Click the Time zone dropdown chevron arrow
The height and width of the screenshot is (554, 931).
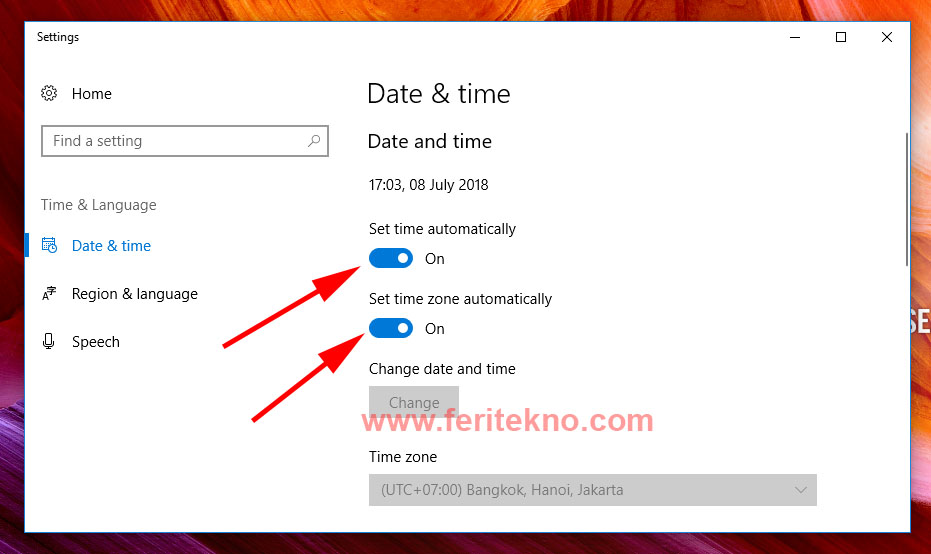pyautogui.click(x=800, y=490)
